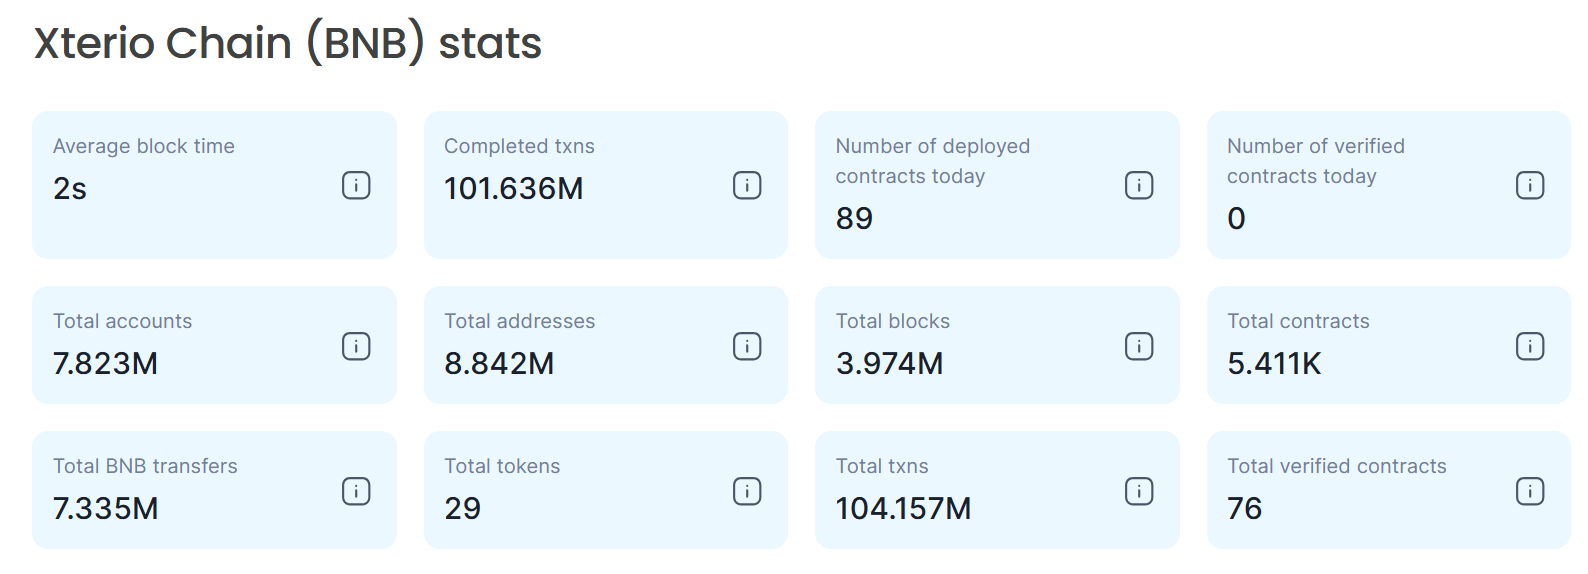Open info tooltip for Completed txns
The width and height of the screenshot is (1588, 574).
[747, 185]
